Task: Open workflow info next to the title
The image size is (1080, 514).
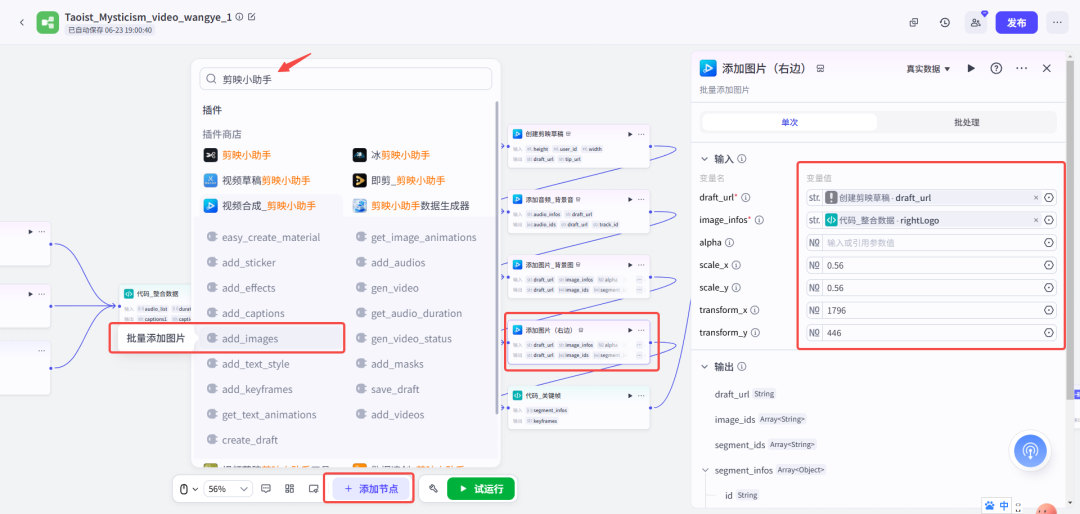Action: tap(239, 17)
